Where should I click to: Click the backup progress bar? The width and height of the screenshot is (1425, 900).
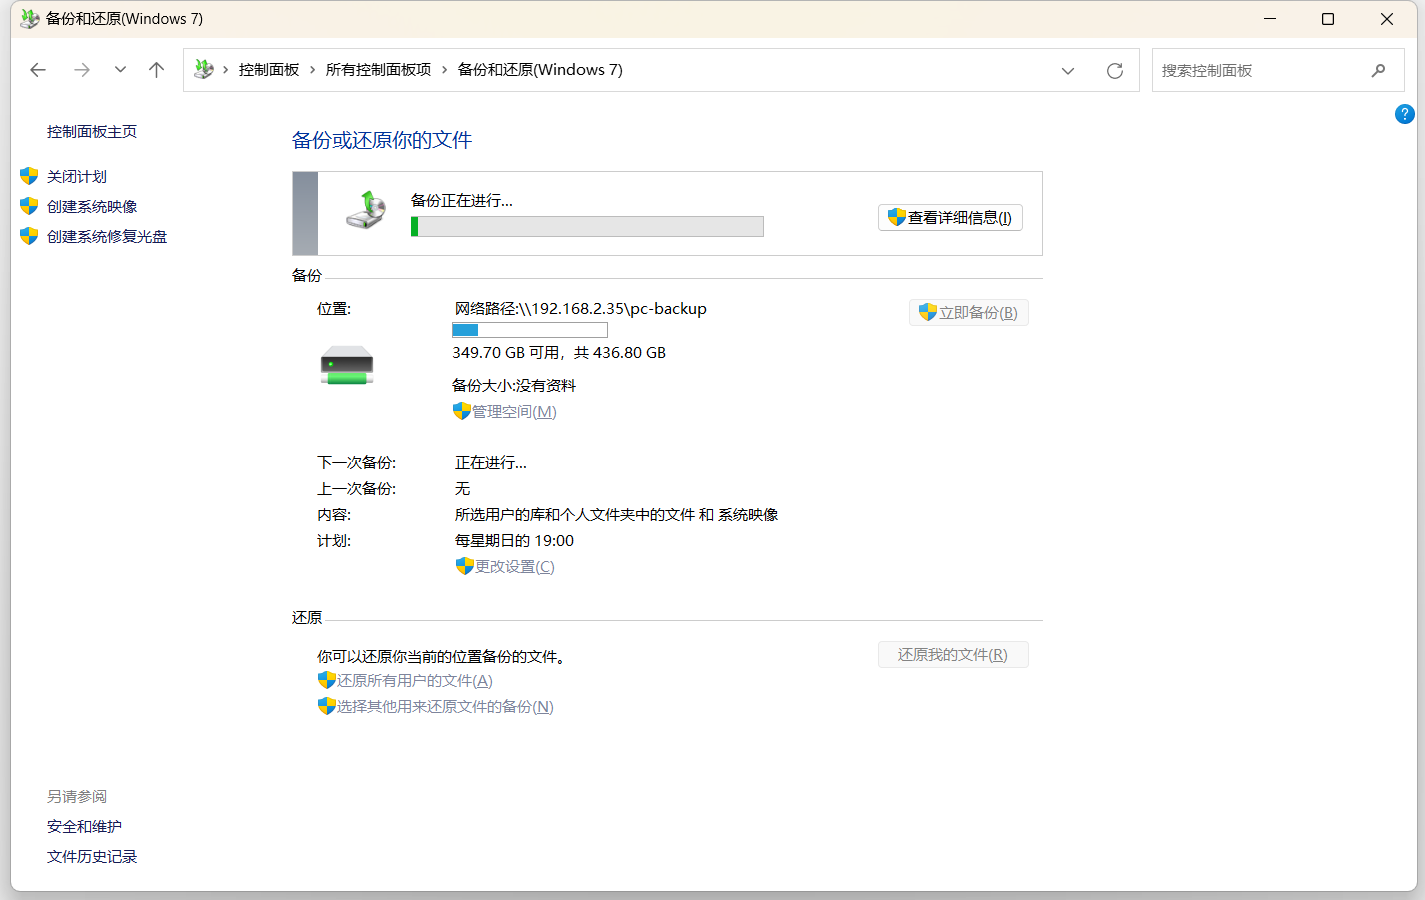coord(587,227)
